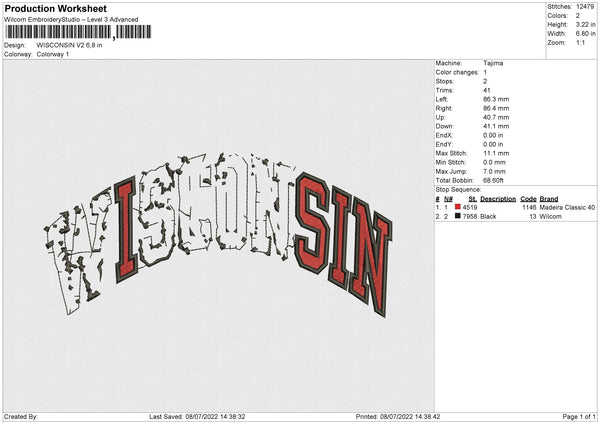The height and width of the screenshot is (424, 600).
Task: Click the code 1146 in row 1
Action: click(529, 207)
